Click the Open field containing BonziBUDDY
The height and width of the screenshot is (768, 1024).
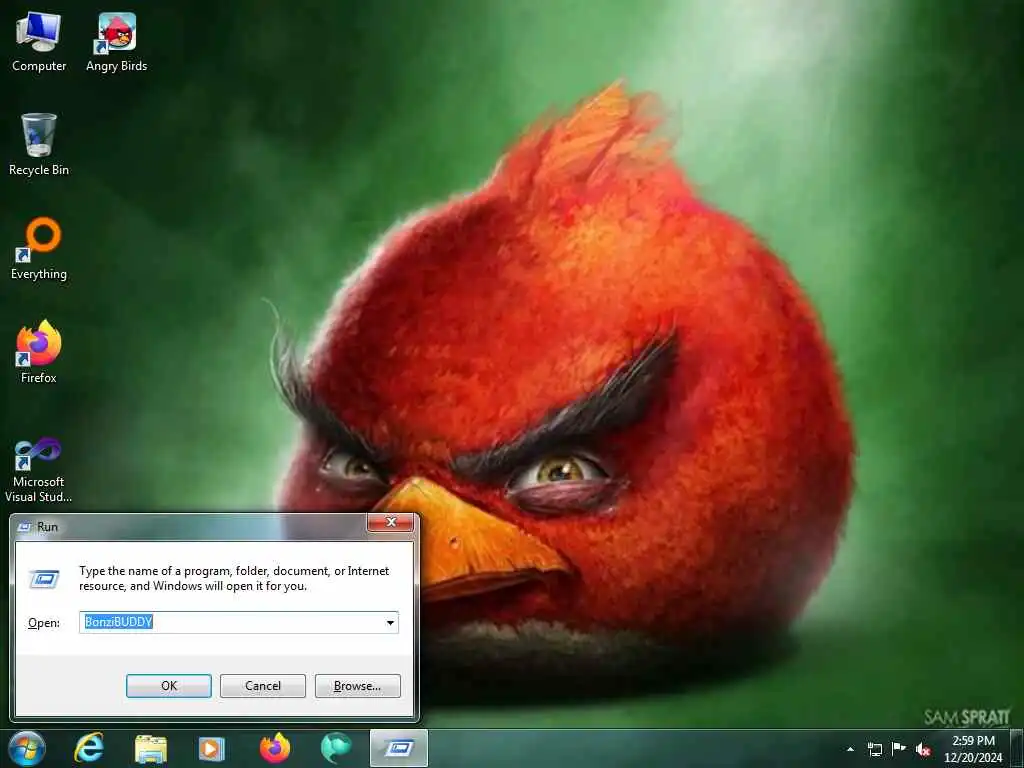coord(238,622)
